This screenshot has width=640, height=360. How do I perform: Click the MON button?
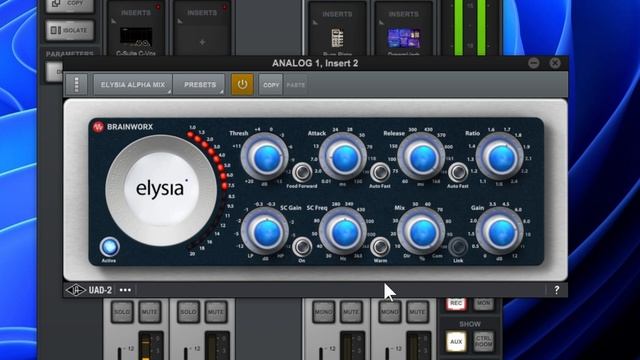point(483,304)
